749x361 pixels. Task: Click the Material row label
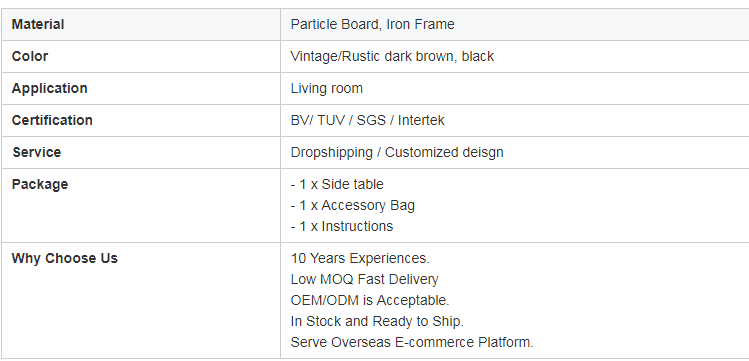(38, 24)
